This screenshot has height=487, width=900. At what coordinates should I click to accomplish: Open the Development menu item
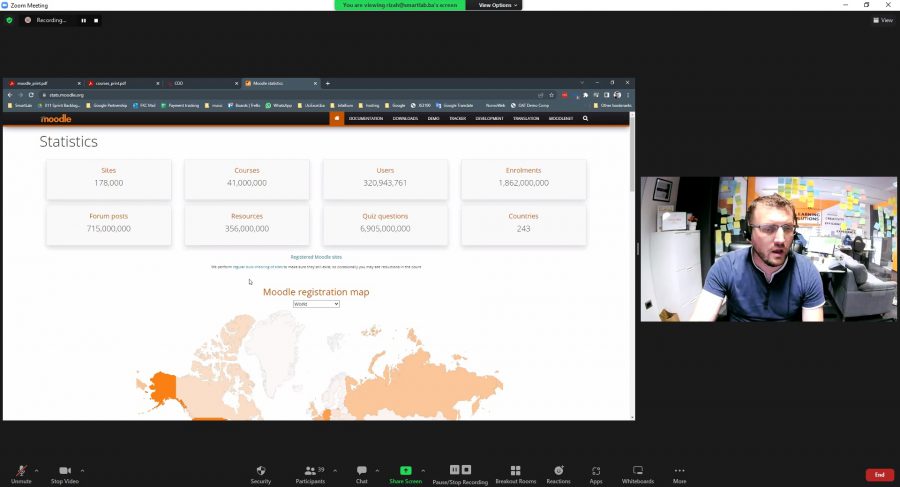(489, 118)
